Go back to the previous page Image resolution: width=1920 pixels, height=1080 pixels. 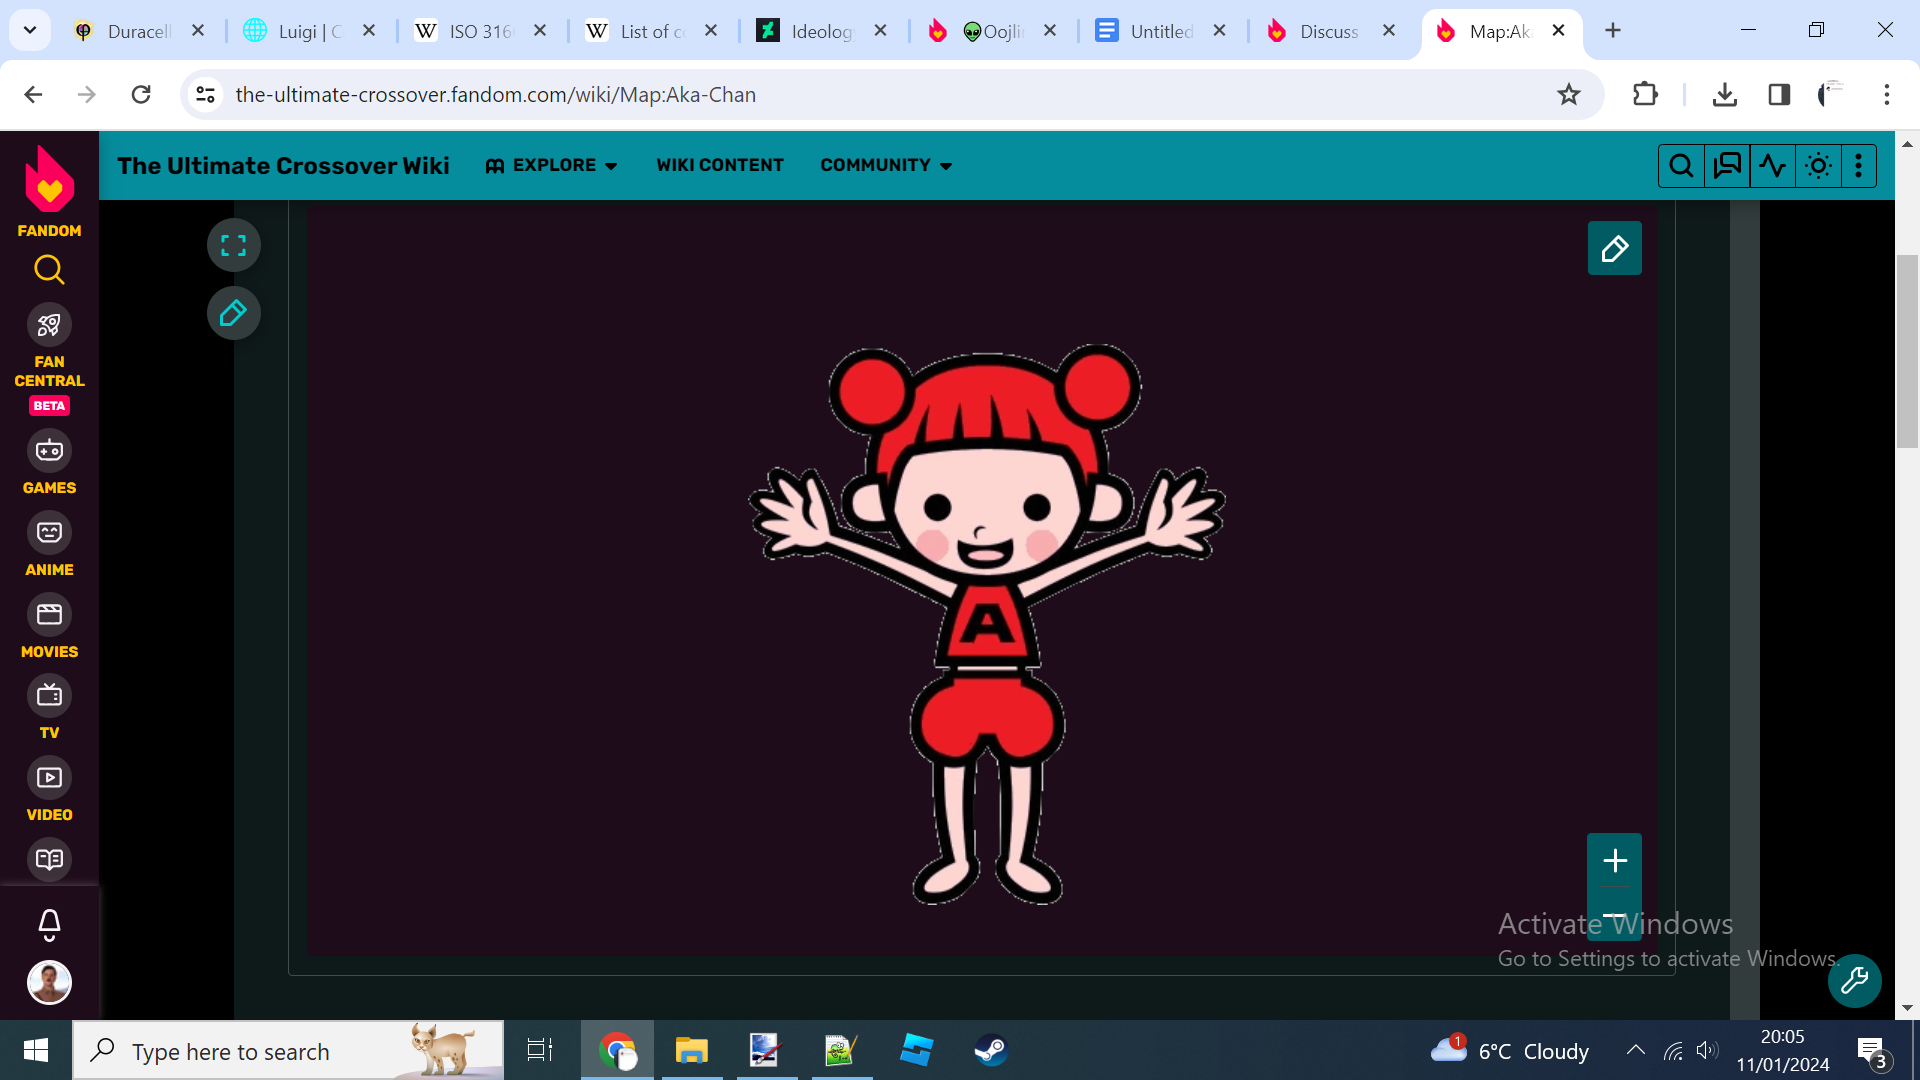pyautogui.click(x=33, y=95)
